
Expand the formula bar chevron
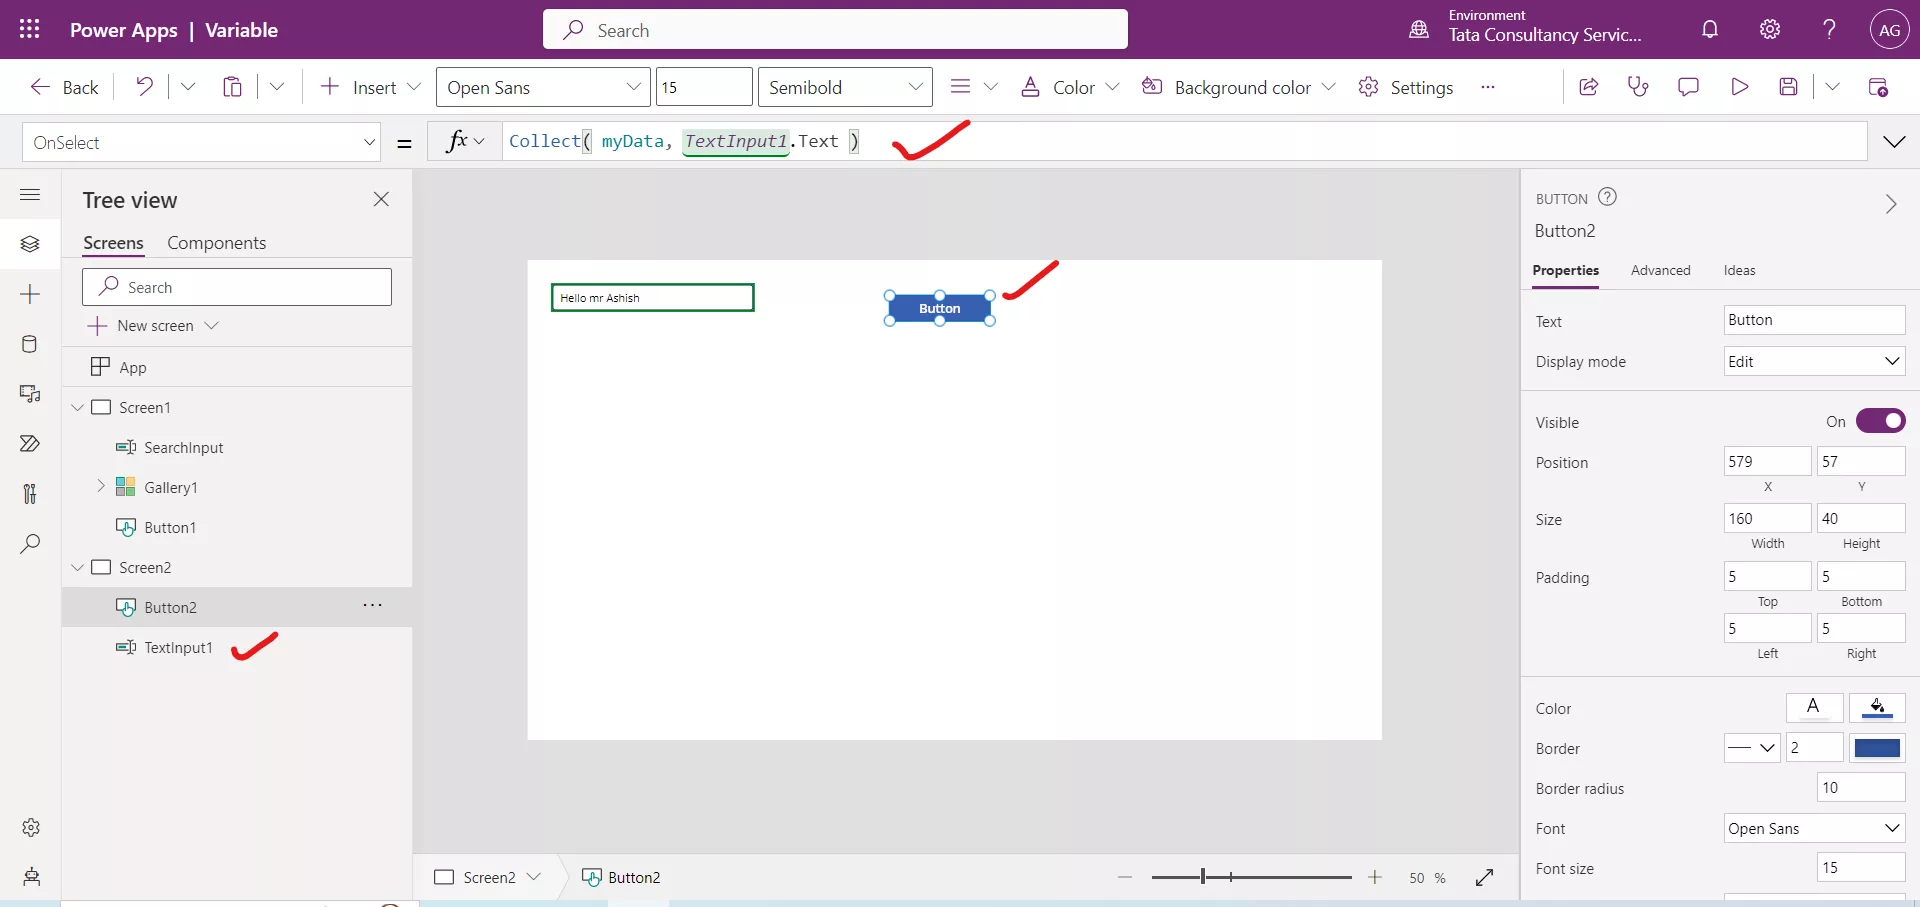point(1896,141)
